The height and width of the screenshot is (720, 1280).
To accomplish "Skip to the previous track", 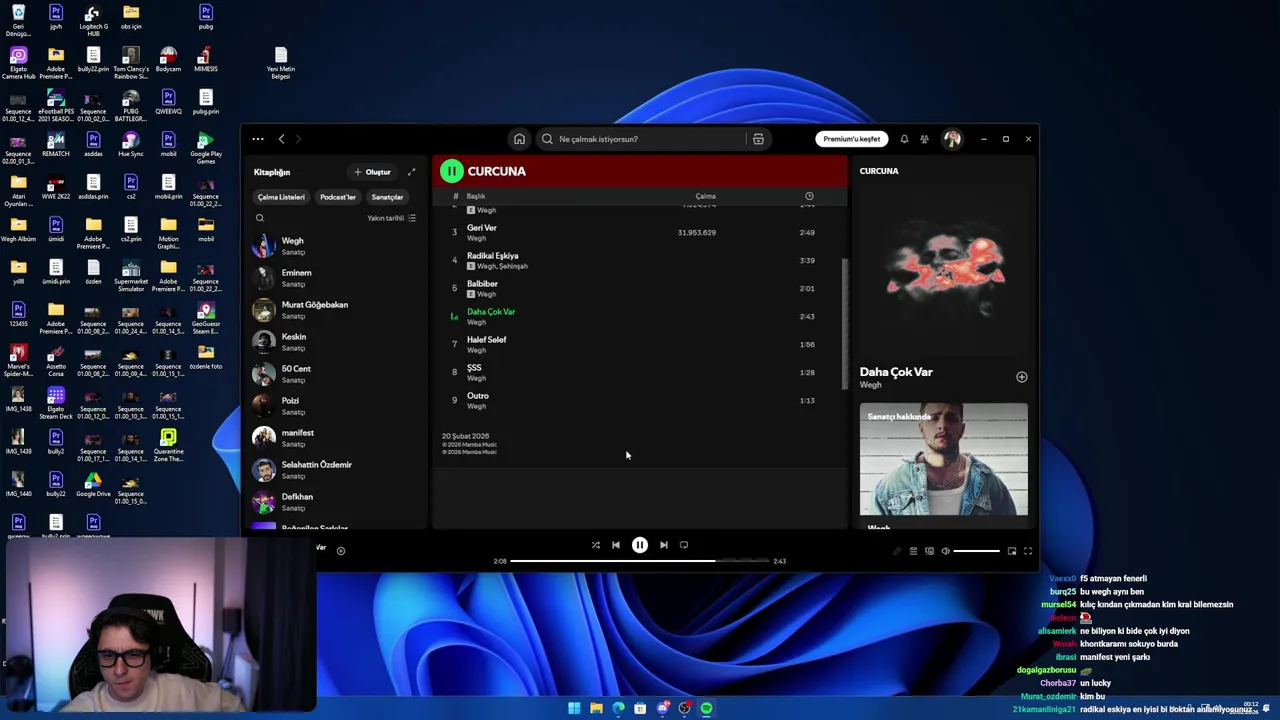I will [616, 545].
